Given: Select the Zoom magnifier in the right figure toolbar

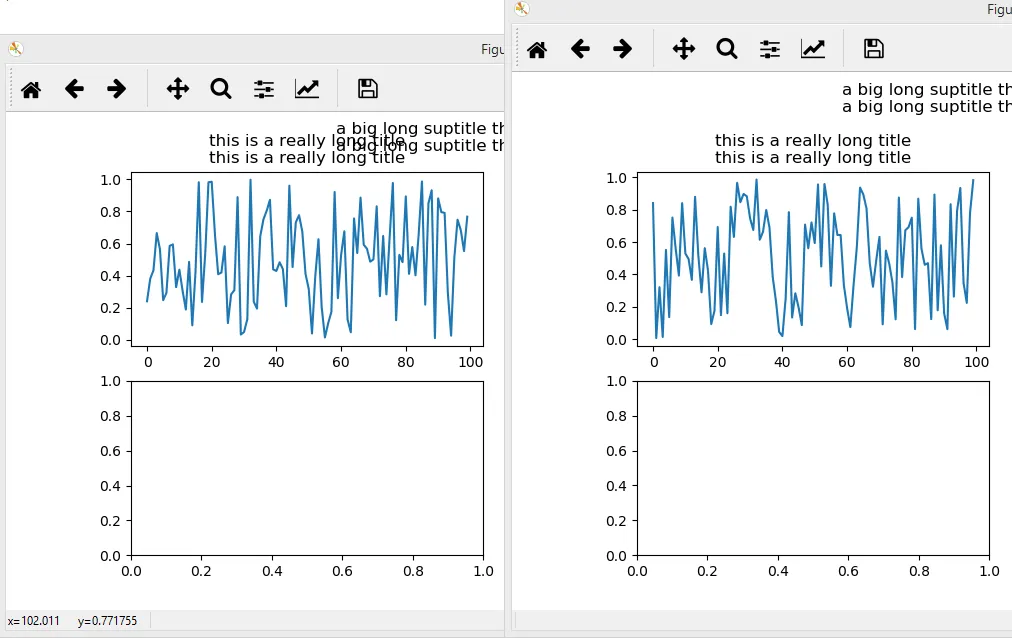Looking at the screenshot, I should point(727,49).
